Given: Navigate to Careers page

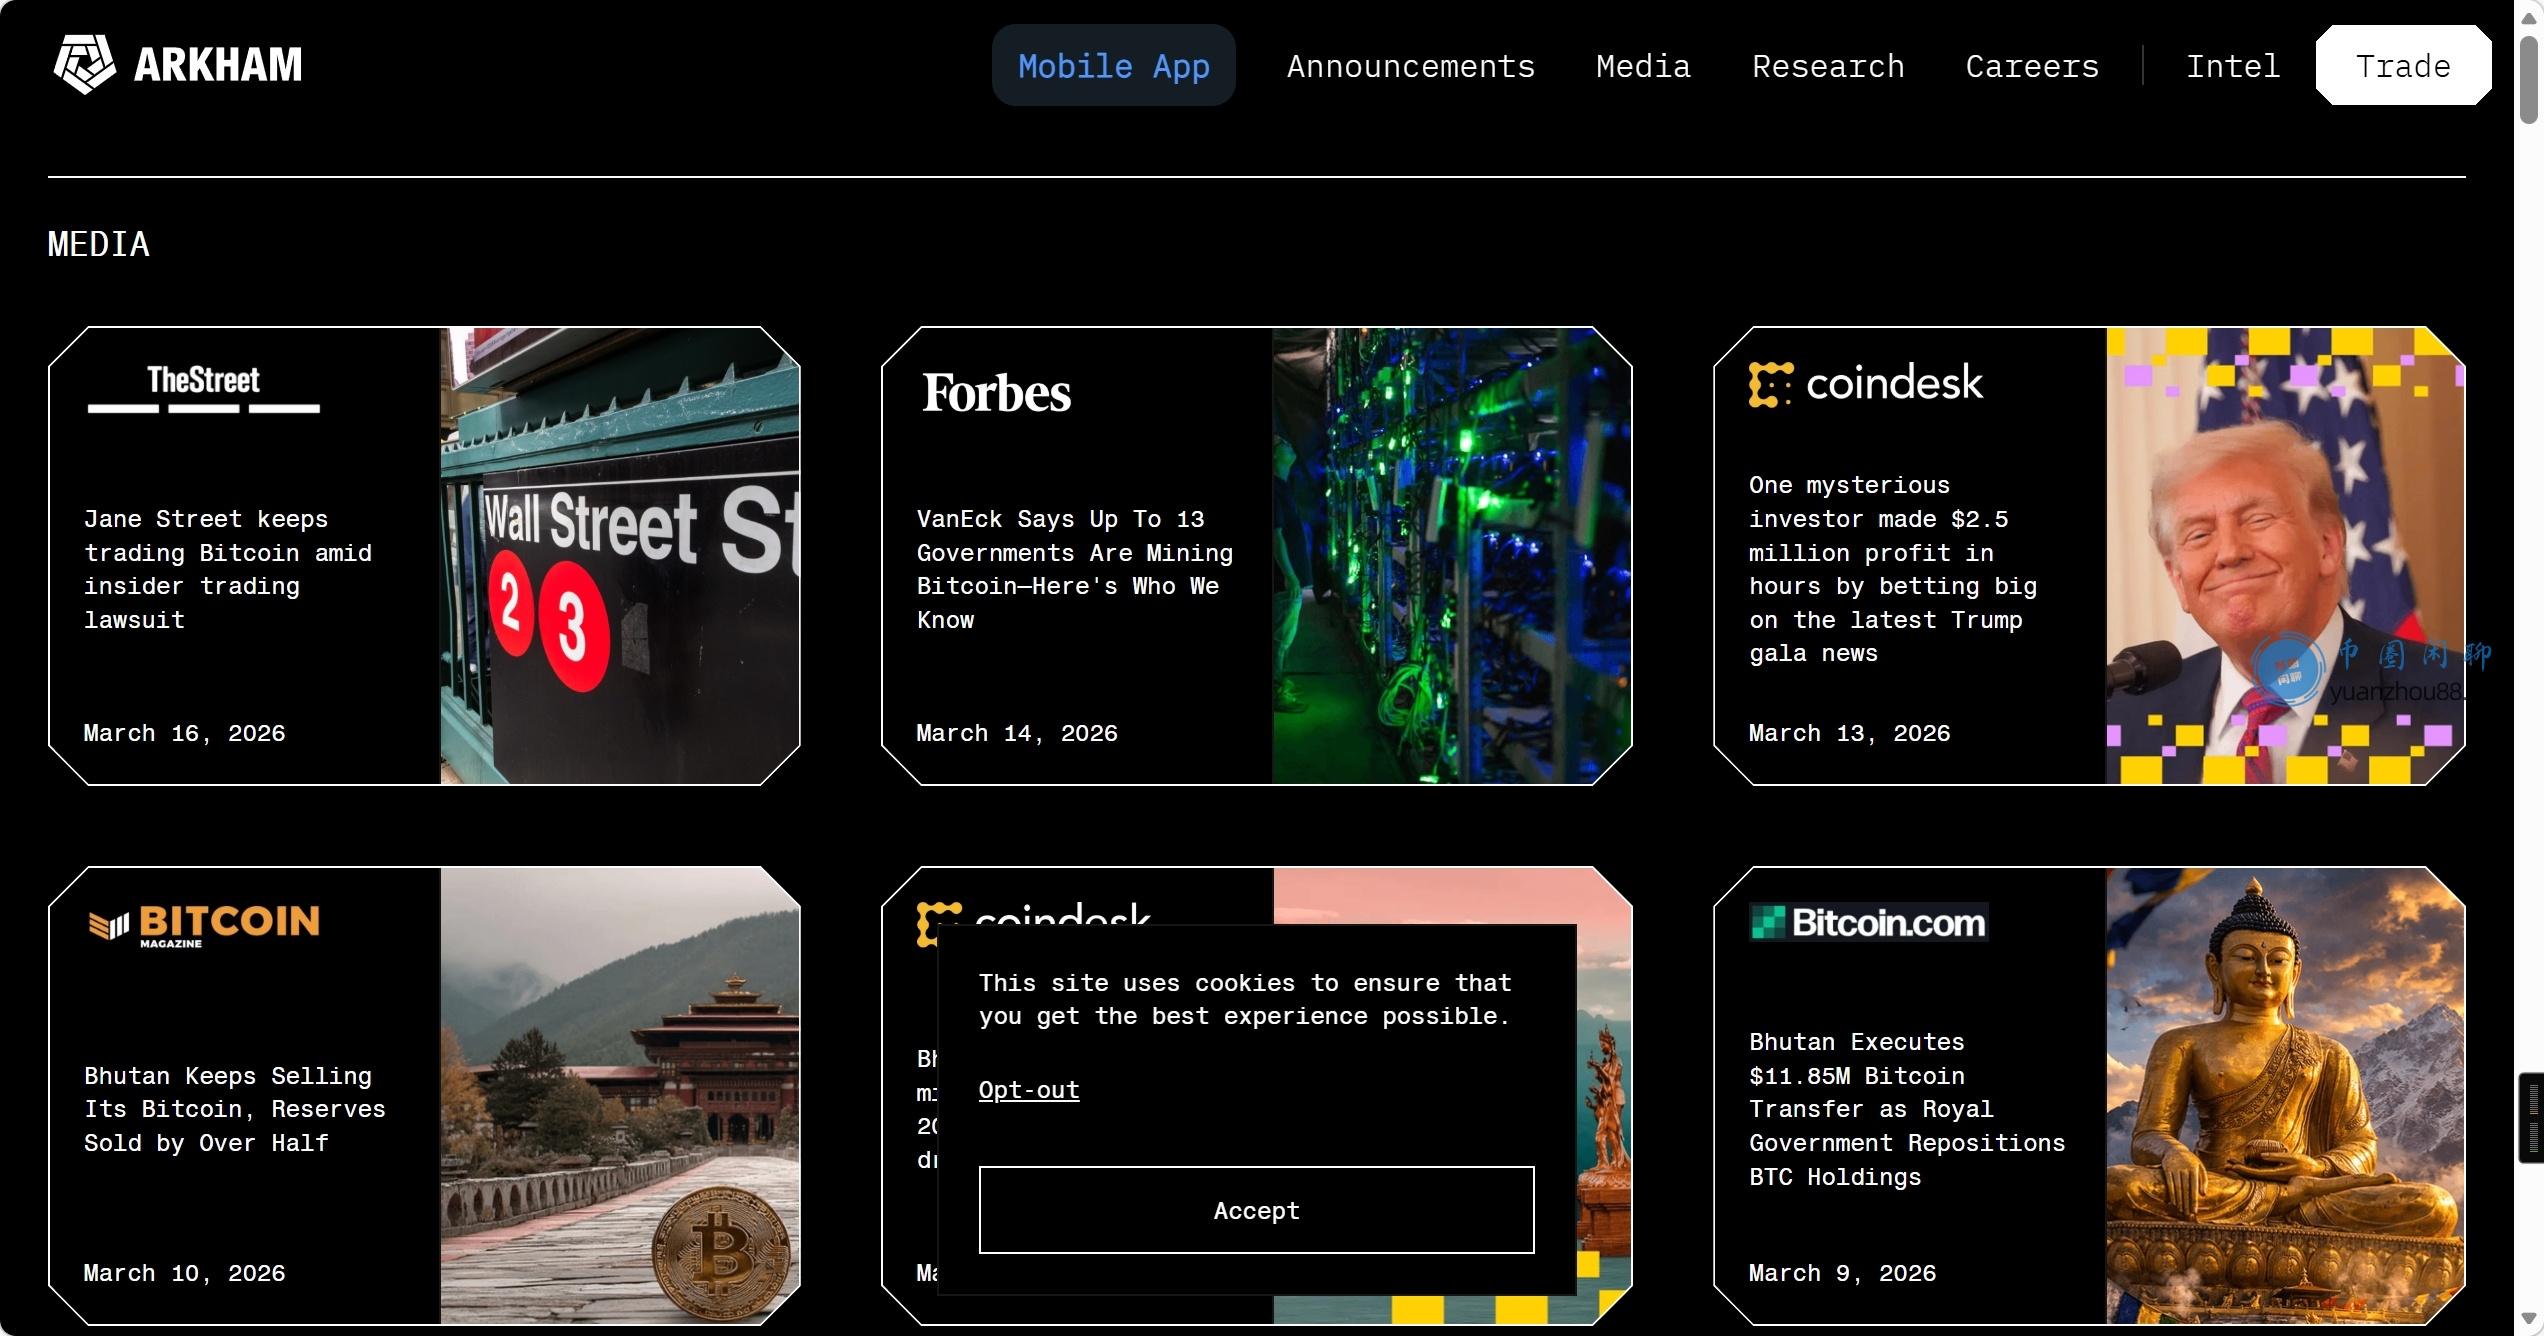Looking at the screenshot, I should pos(2032,66).
